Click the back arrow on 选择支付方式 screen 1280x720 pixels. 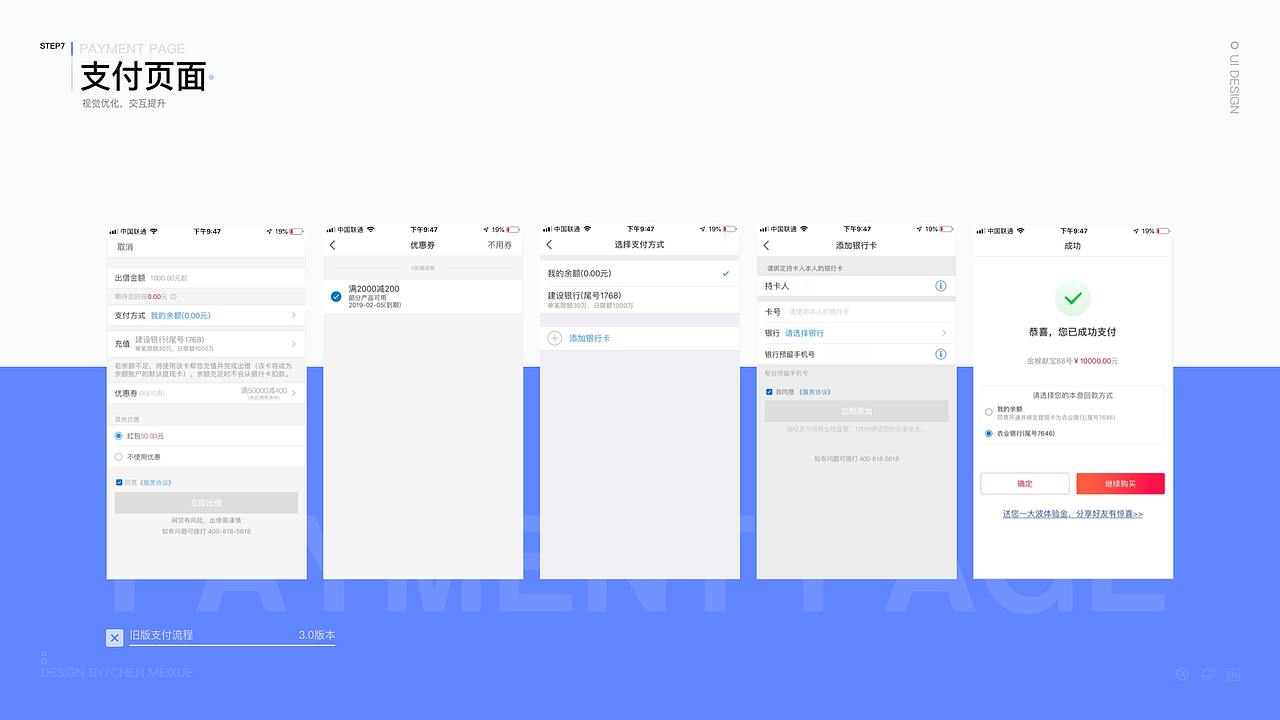(x=548, y=243)
